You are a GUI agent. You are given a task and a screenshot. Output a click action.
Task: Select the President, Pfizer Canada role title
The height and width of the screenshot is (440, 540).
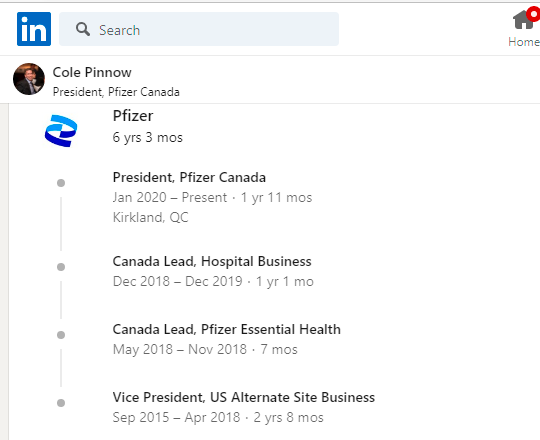point(189,177)
